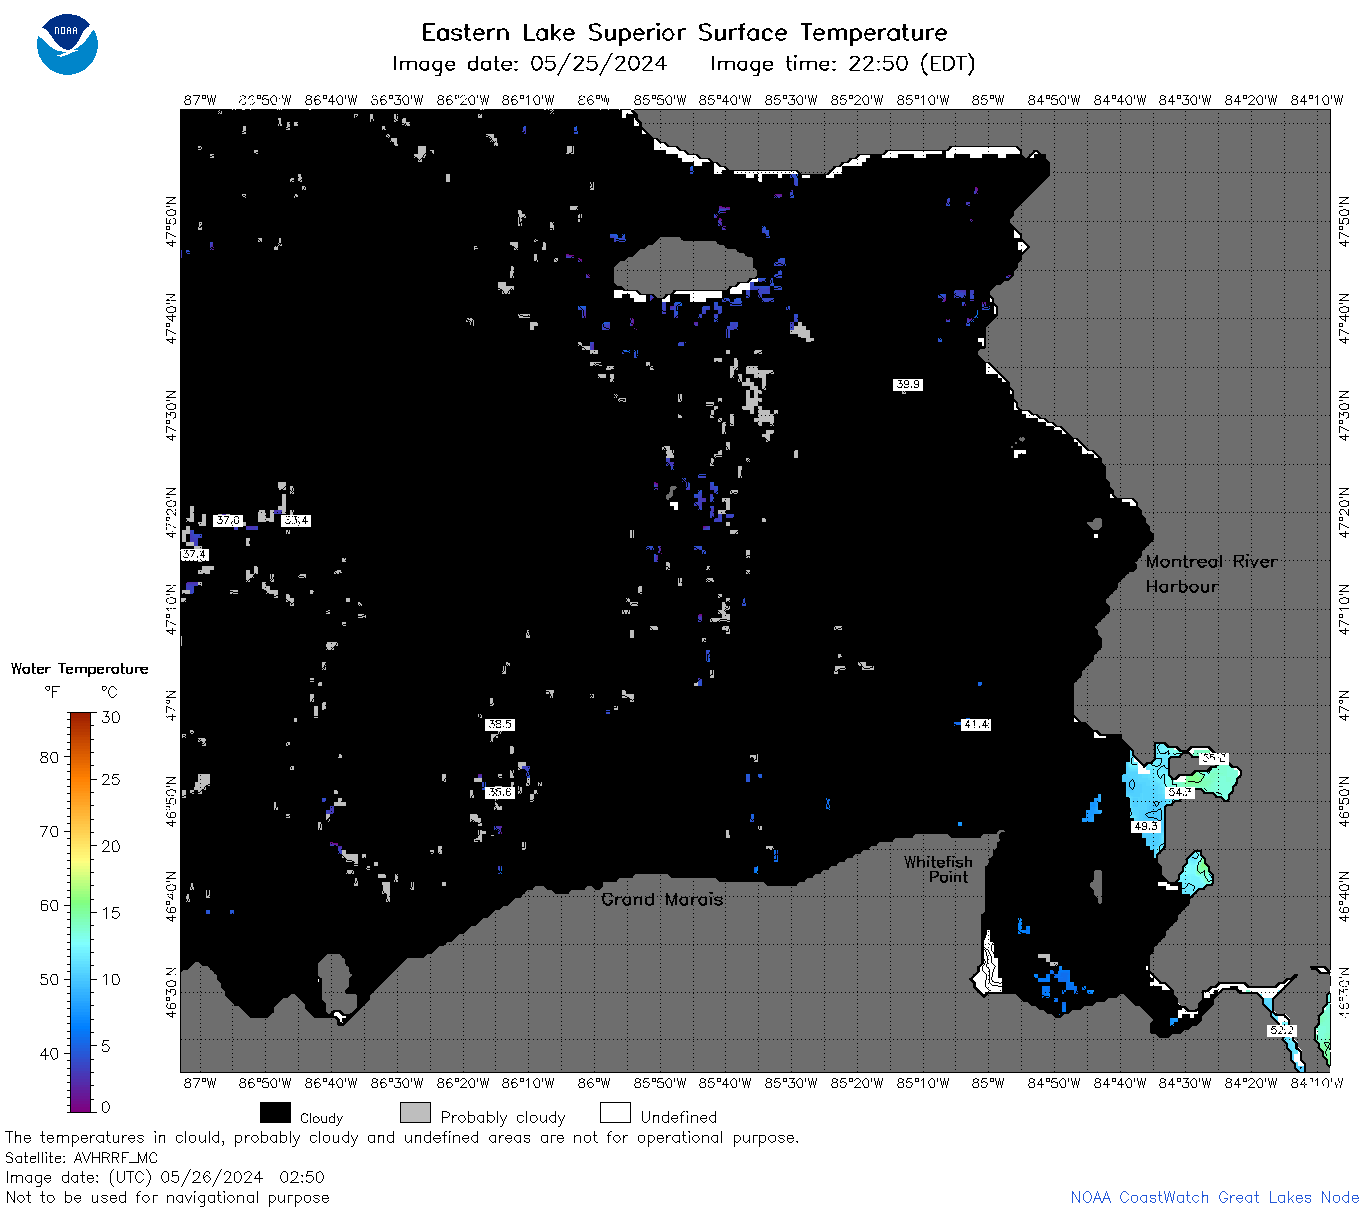Click the Montreal River Harbour place label
1370x1213 pixels.
(1211, 574)
